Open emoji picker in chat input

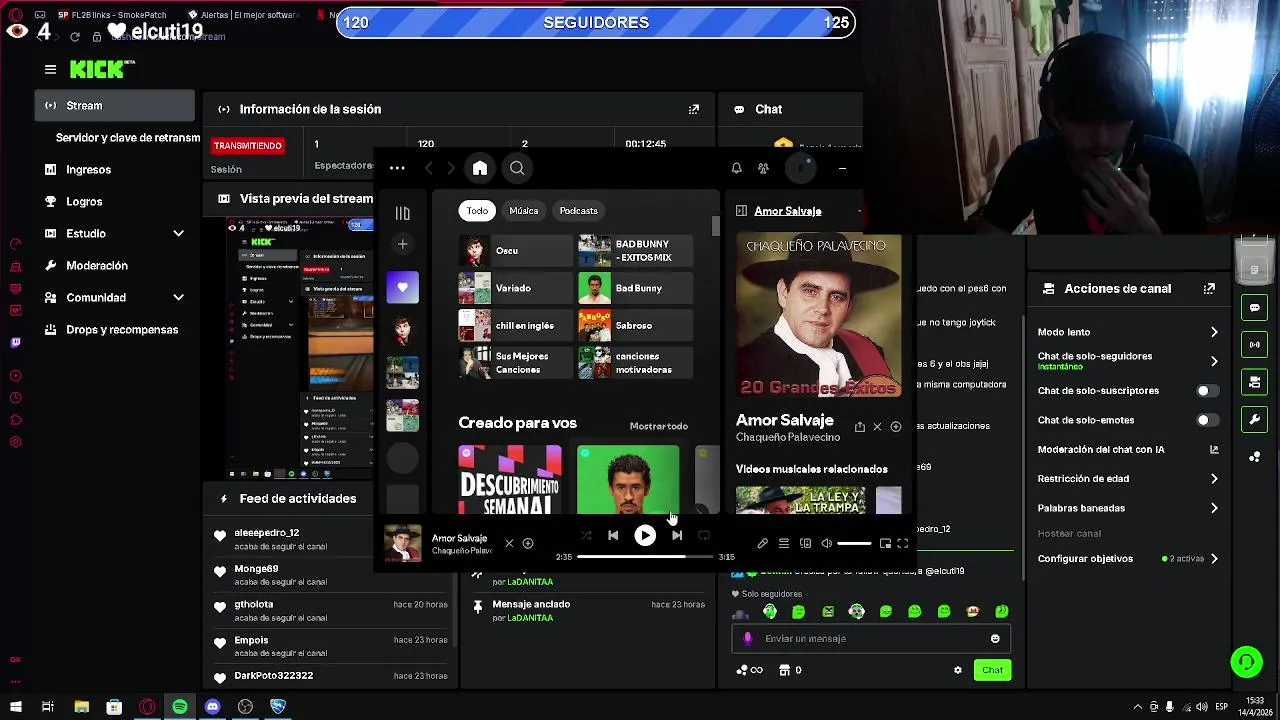pos(995,639)
